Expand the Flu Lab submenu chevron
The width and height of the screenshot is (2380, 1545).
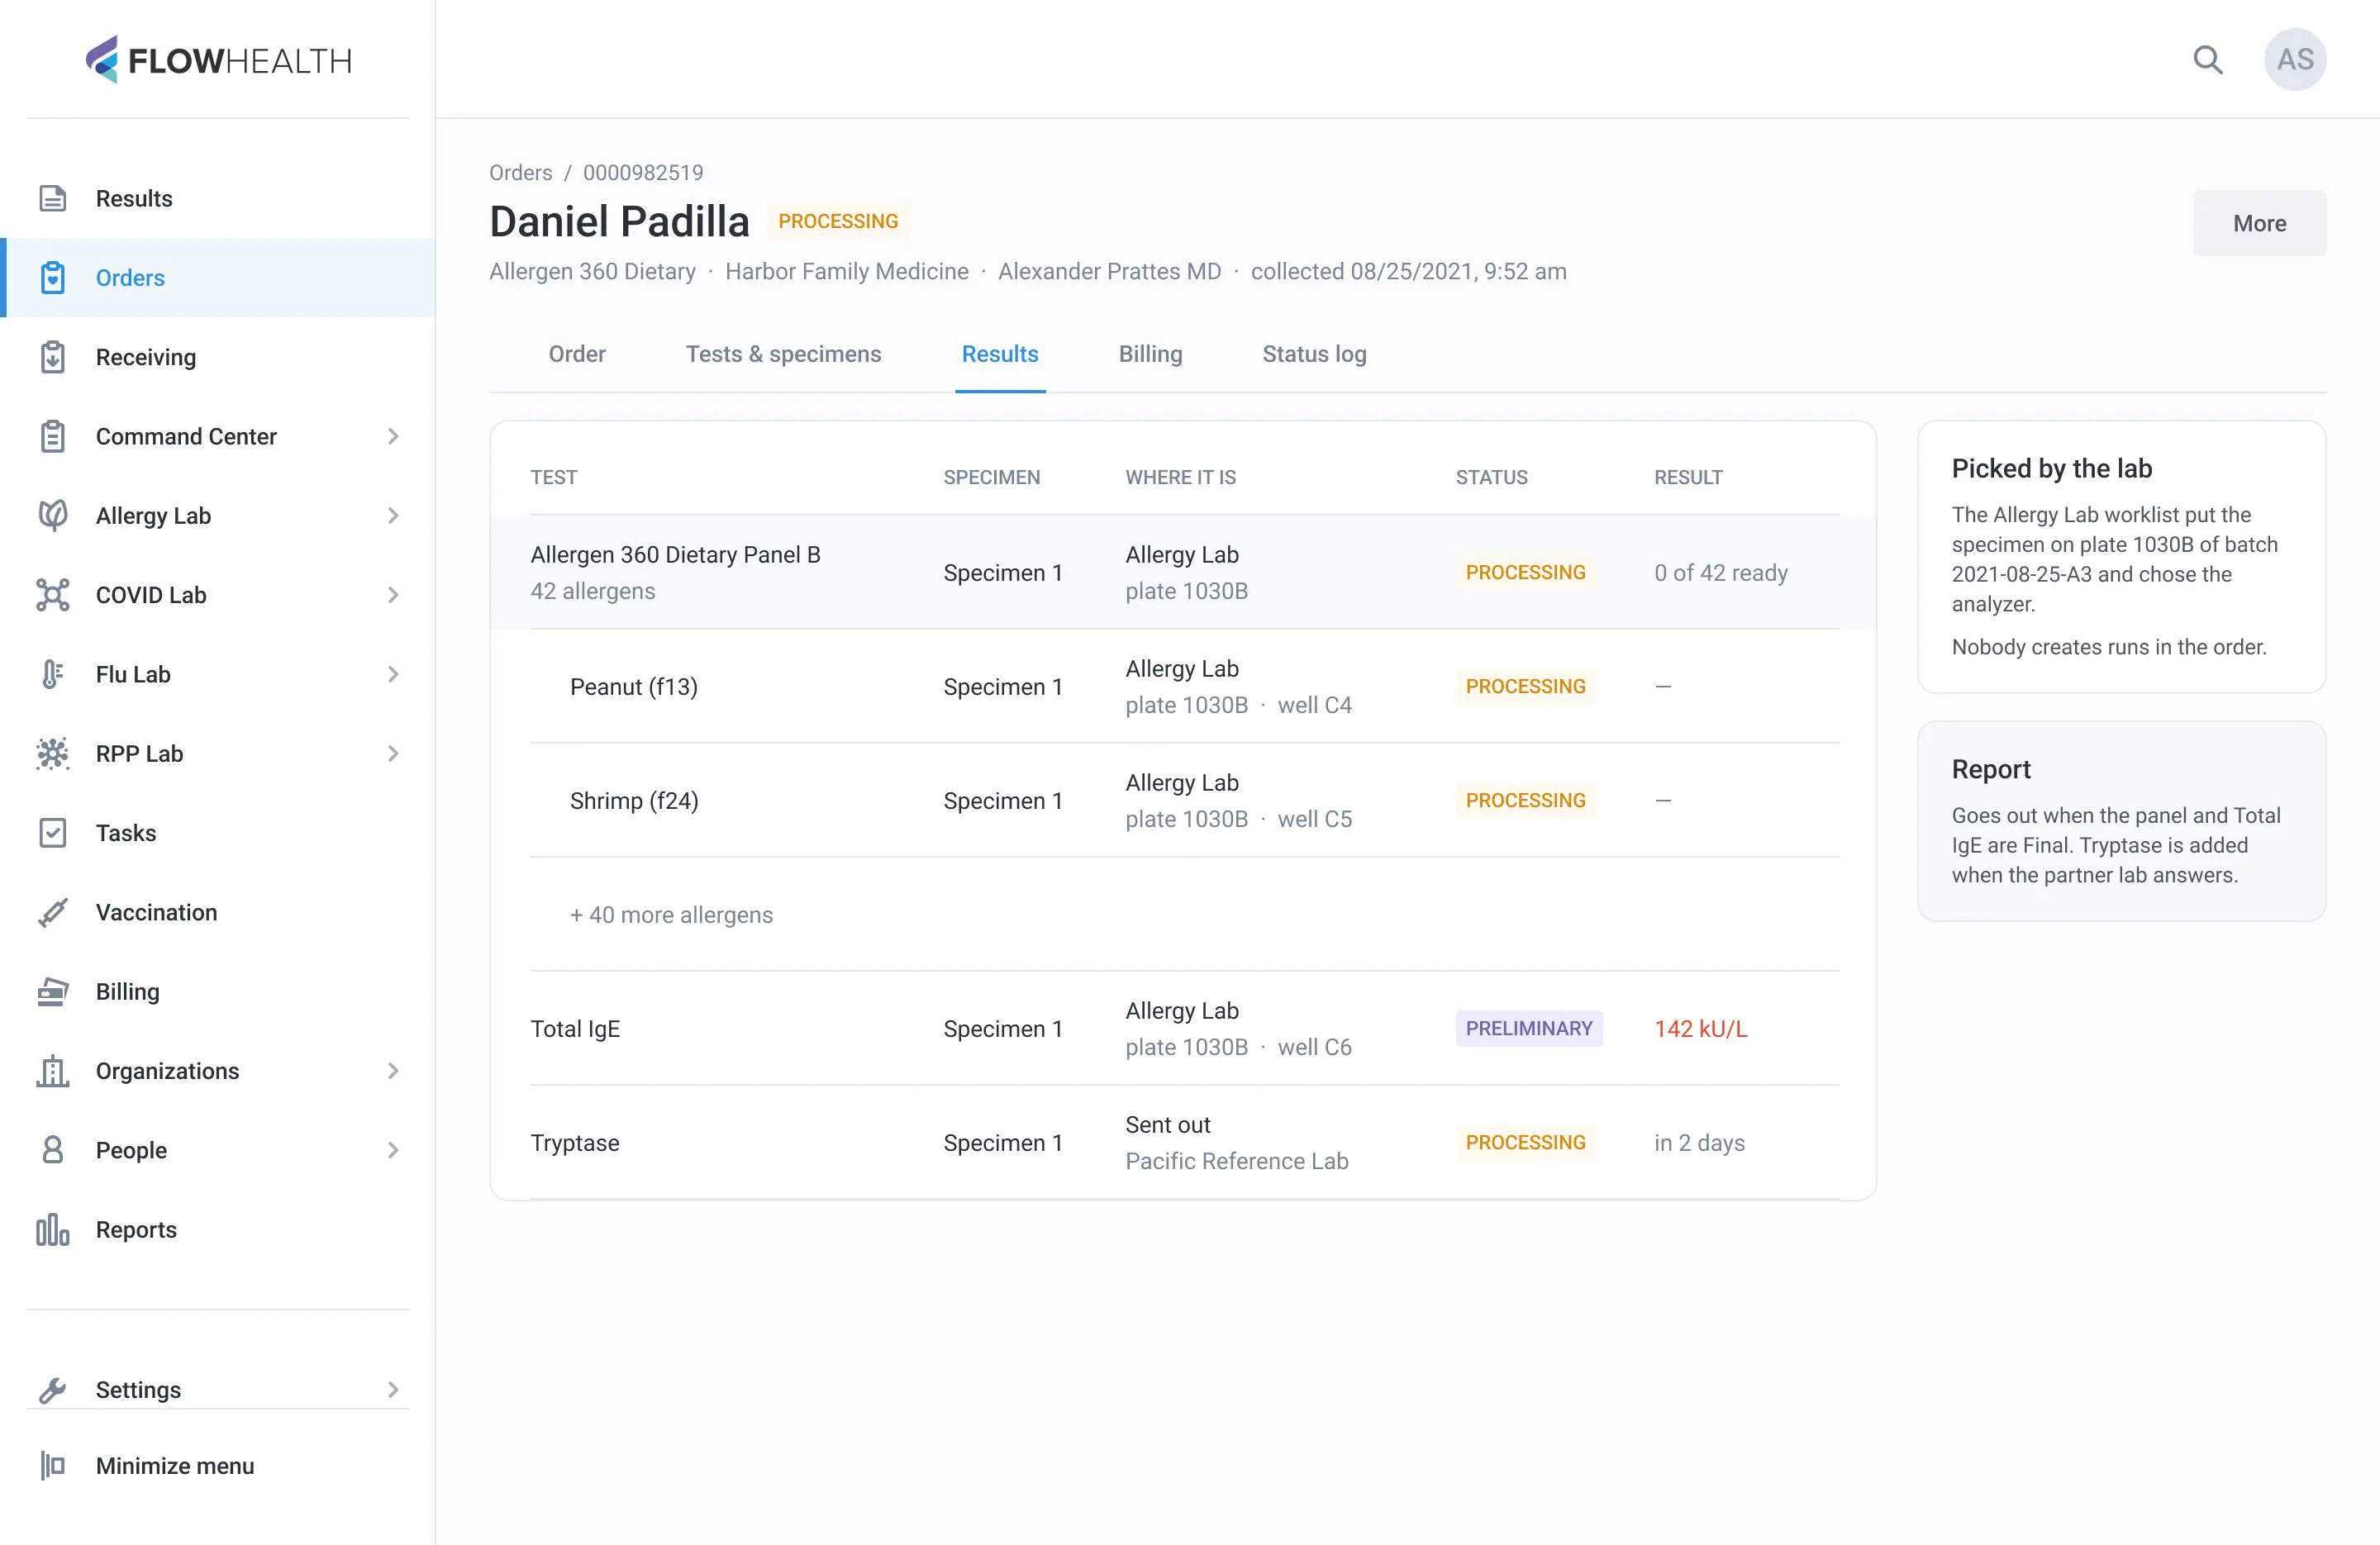coord(393,674)
